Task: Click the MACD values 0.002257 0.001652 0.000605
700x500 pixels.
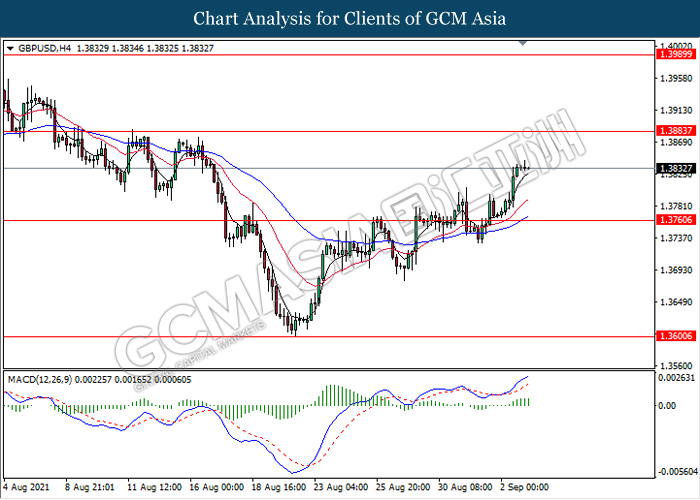Action: coord(133,379)
